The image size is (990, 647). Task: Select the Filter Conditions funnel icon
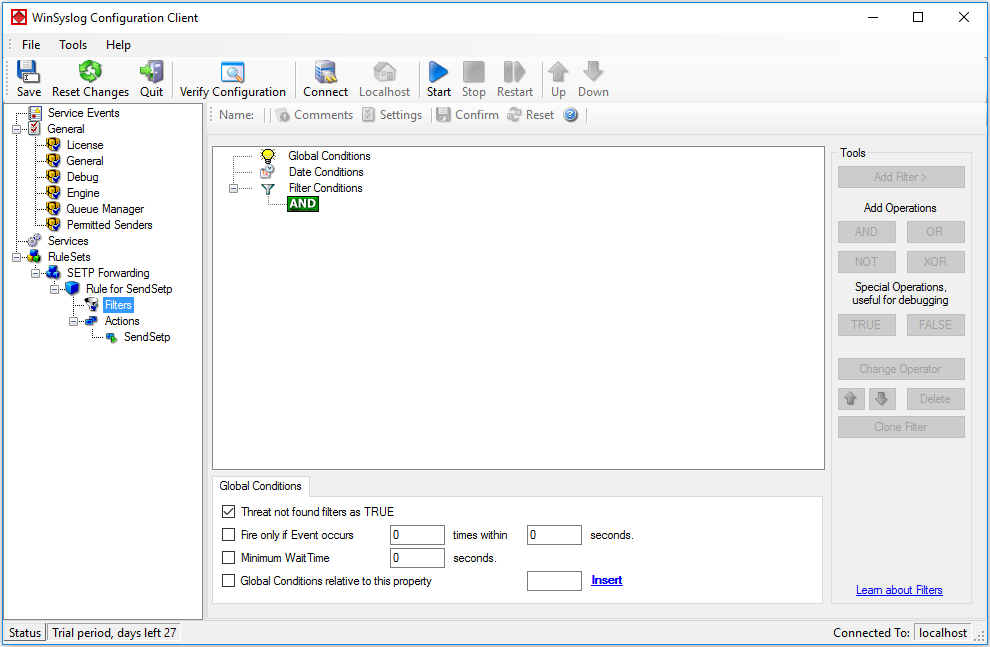click(x=268, y=188)
